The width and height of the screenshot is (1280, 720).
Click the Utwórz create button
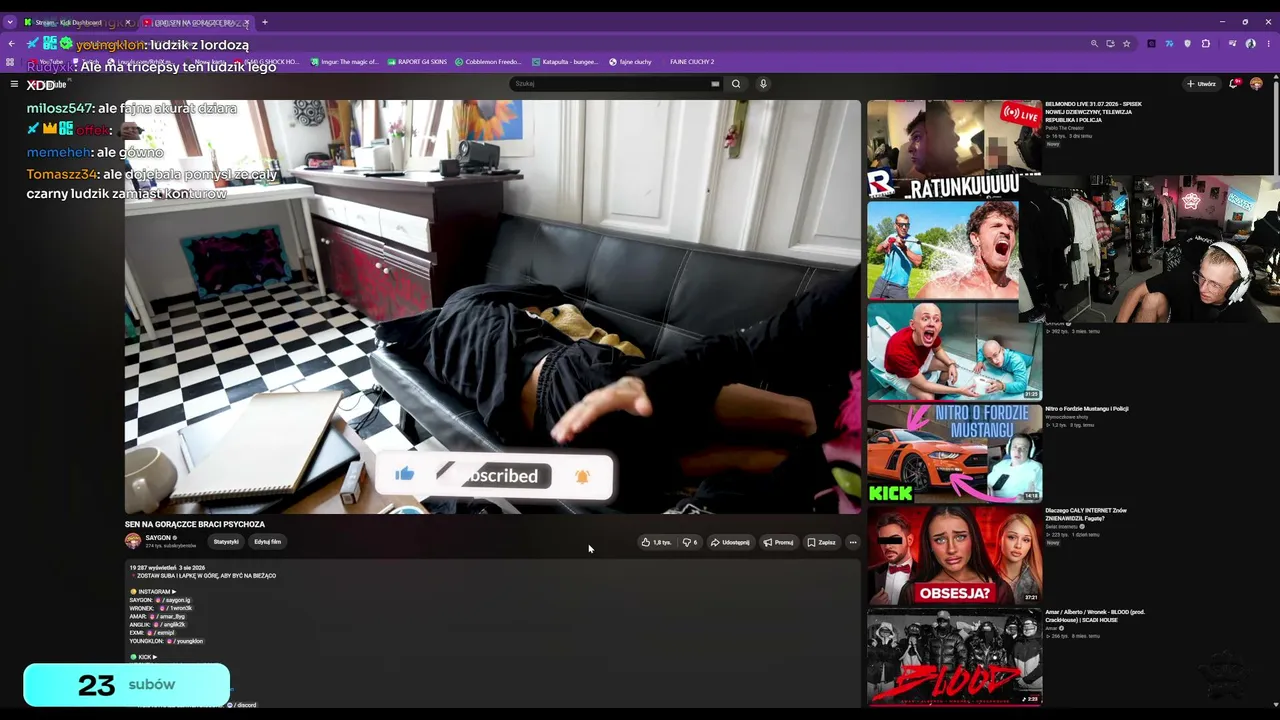point(1201,84)
